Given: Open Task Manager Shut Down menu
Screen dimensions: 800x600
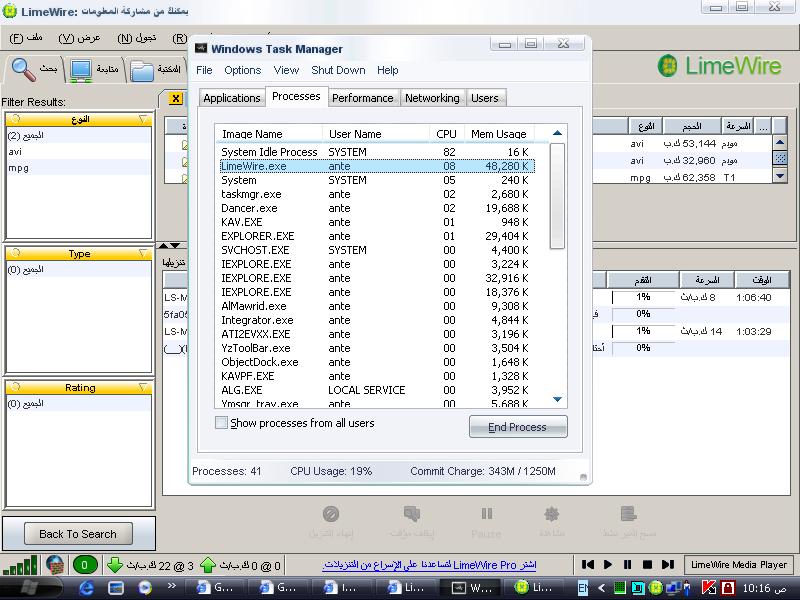Looking at the screenshot, I should pos(338,70).
